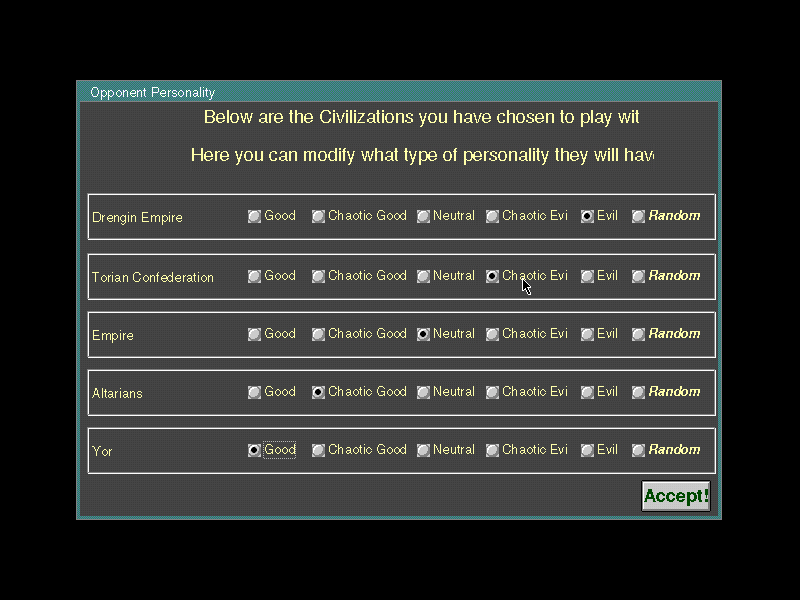Select Evil for Torian Confederation
The image size is (800, 600).
pos(587,276)
